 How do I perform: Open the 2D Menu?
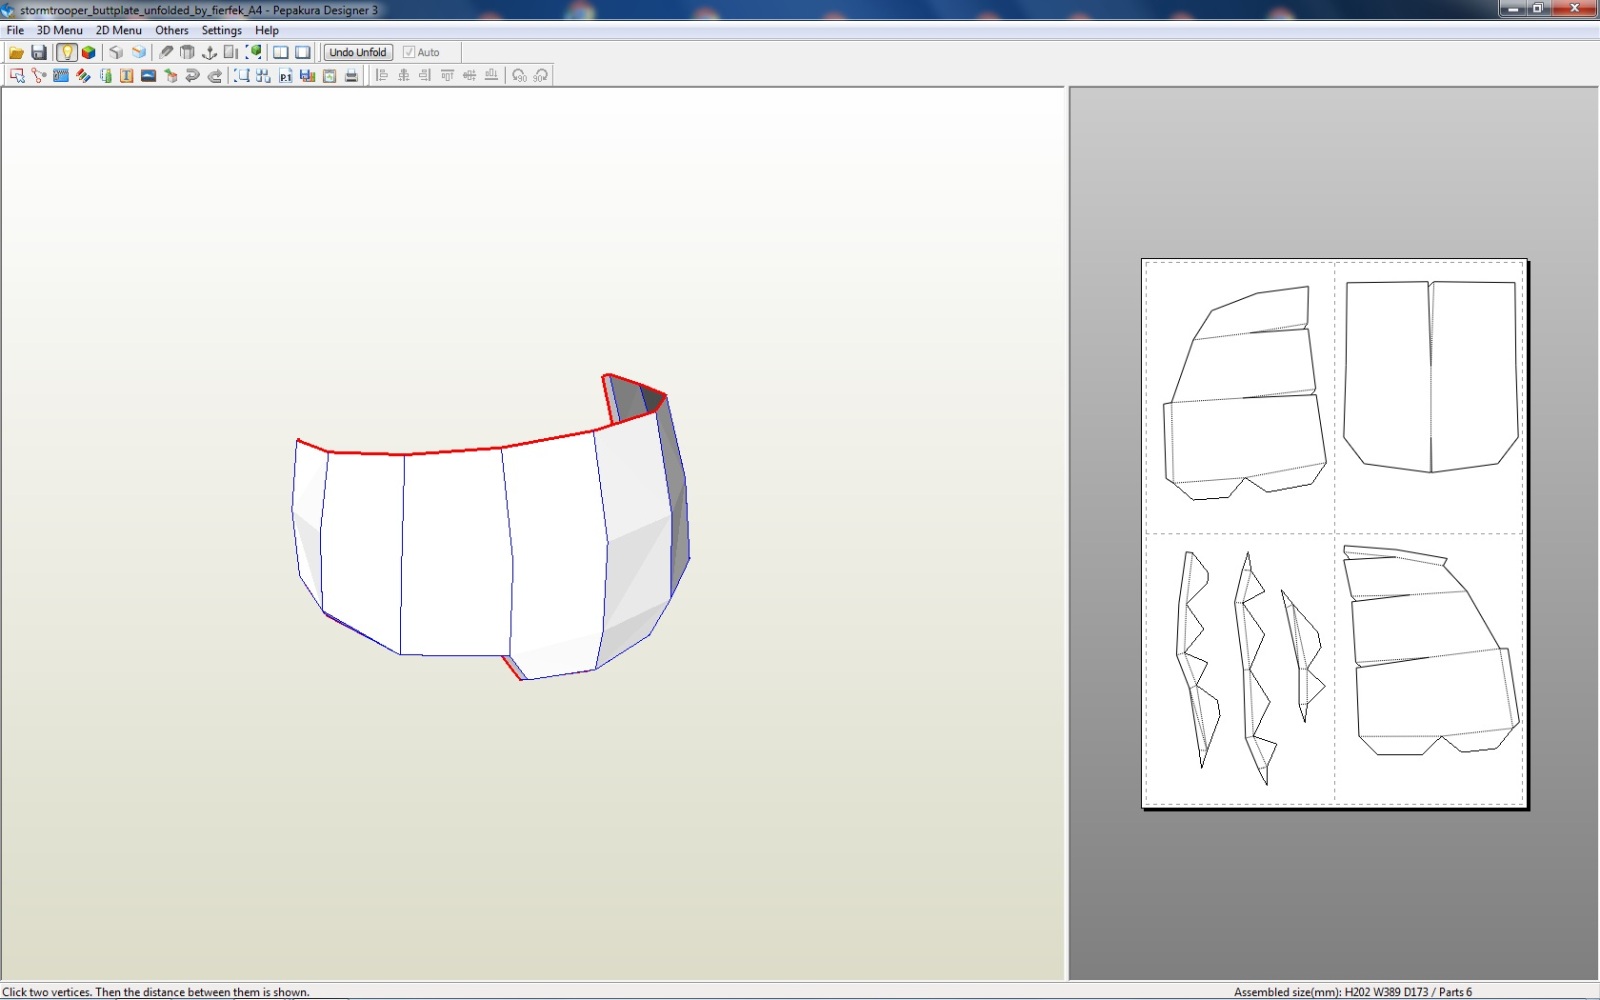119,30
